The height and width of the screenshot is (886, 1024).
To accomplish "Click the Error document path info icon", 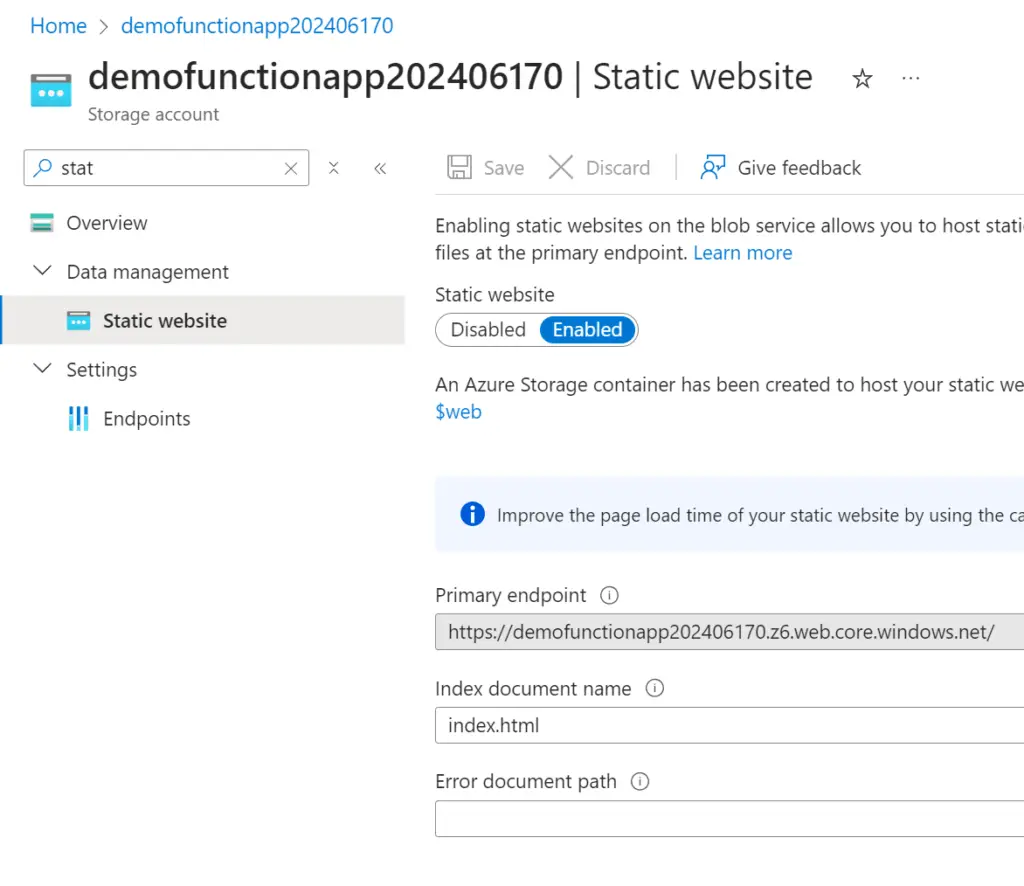I will click(640, 782).
